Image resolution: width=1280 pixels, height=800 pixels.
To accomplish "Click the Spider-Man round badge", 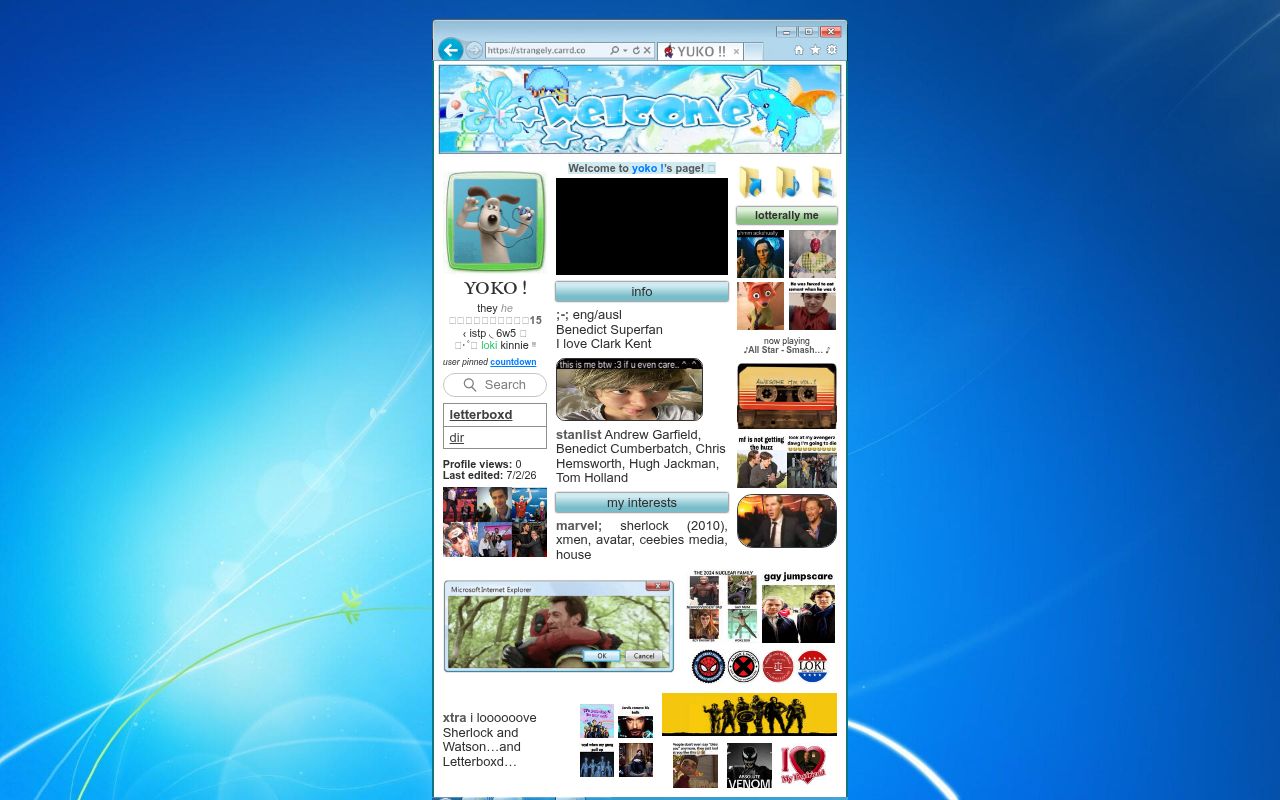I will click(x=708, y=666).
